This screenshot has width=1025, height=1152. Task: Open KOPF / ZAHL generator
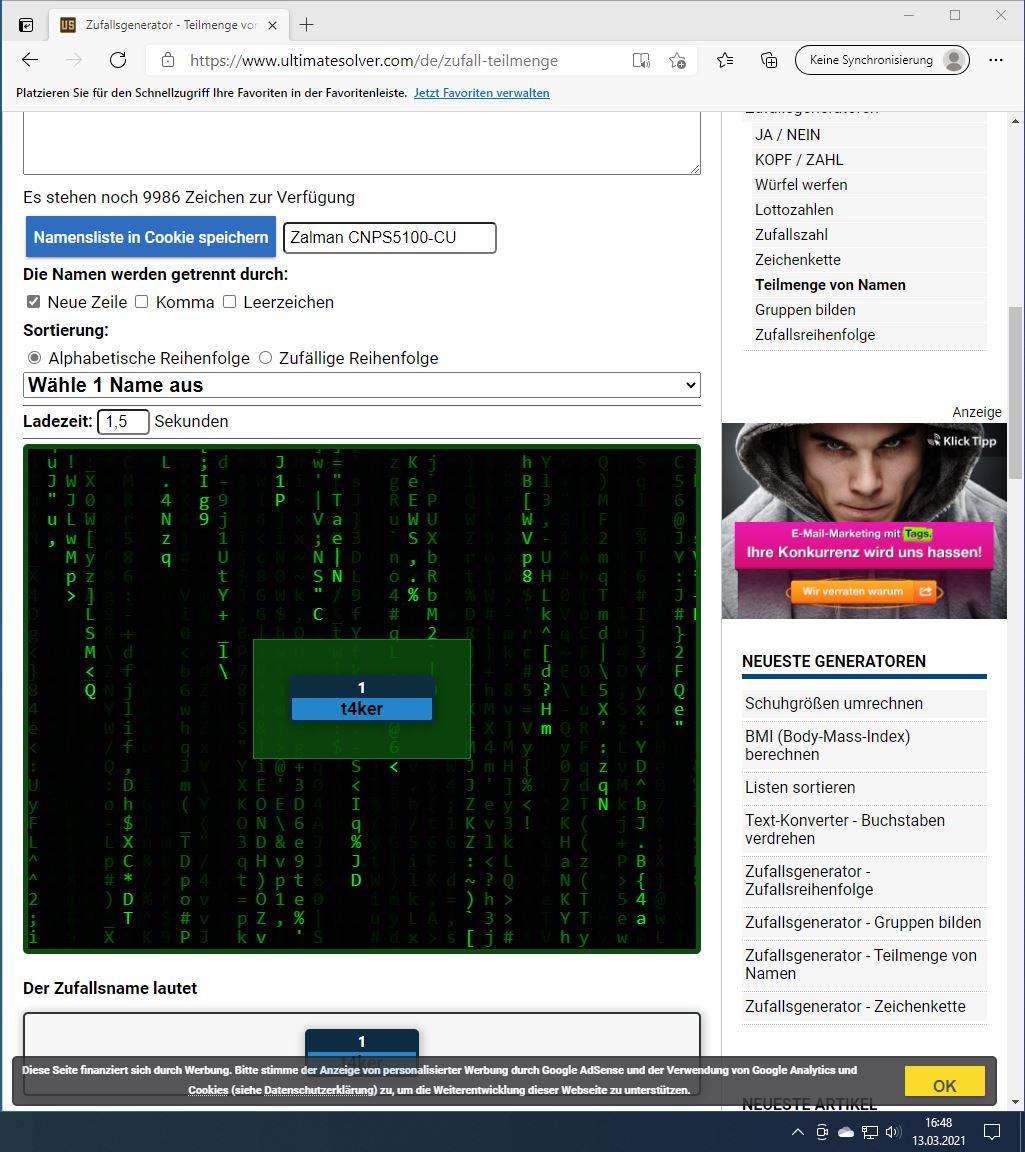point(799,160)
